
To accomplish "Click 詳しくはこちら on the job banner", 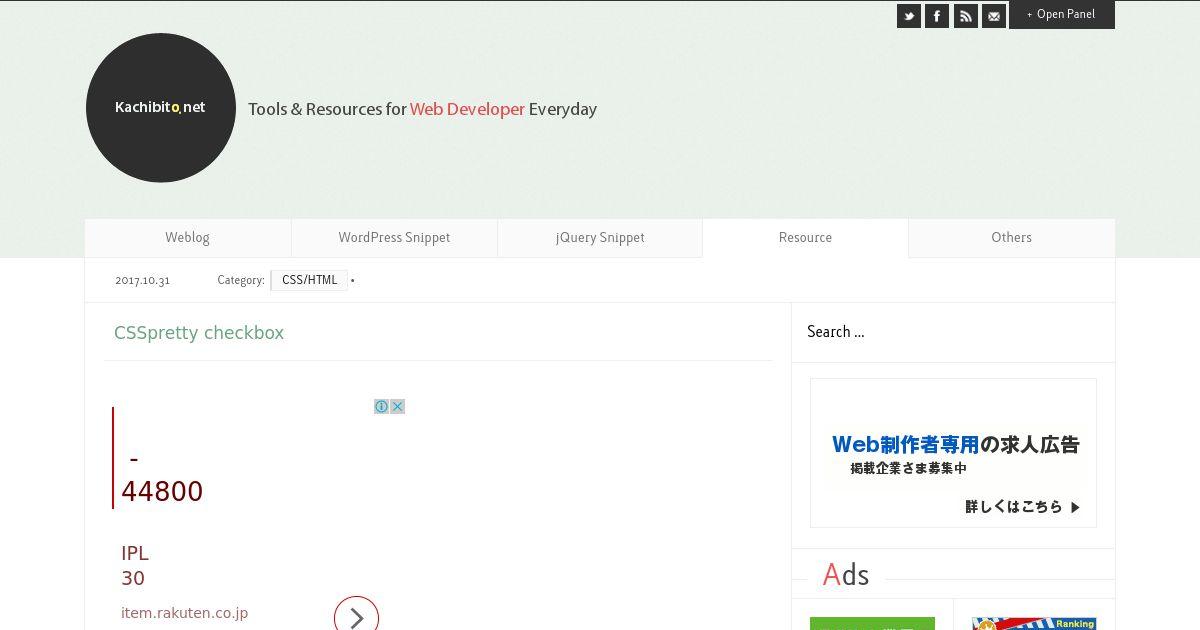I will 1023,507.
